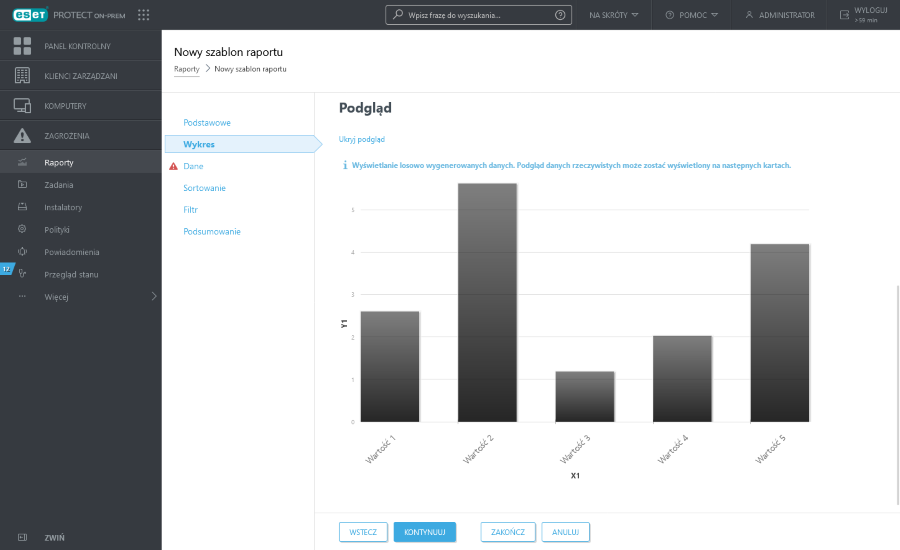Click the Powiadomienia bell icon
The width and height of the screenshot is (900, 550).
[22, 251]
